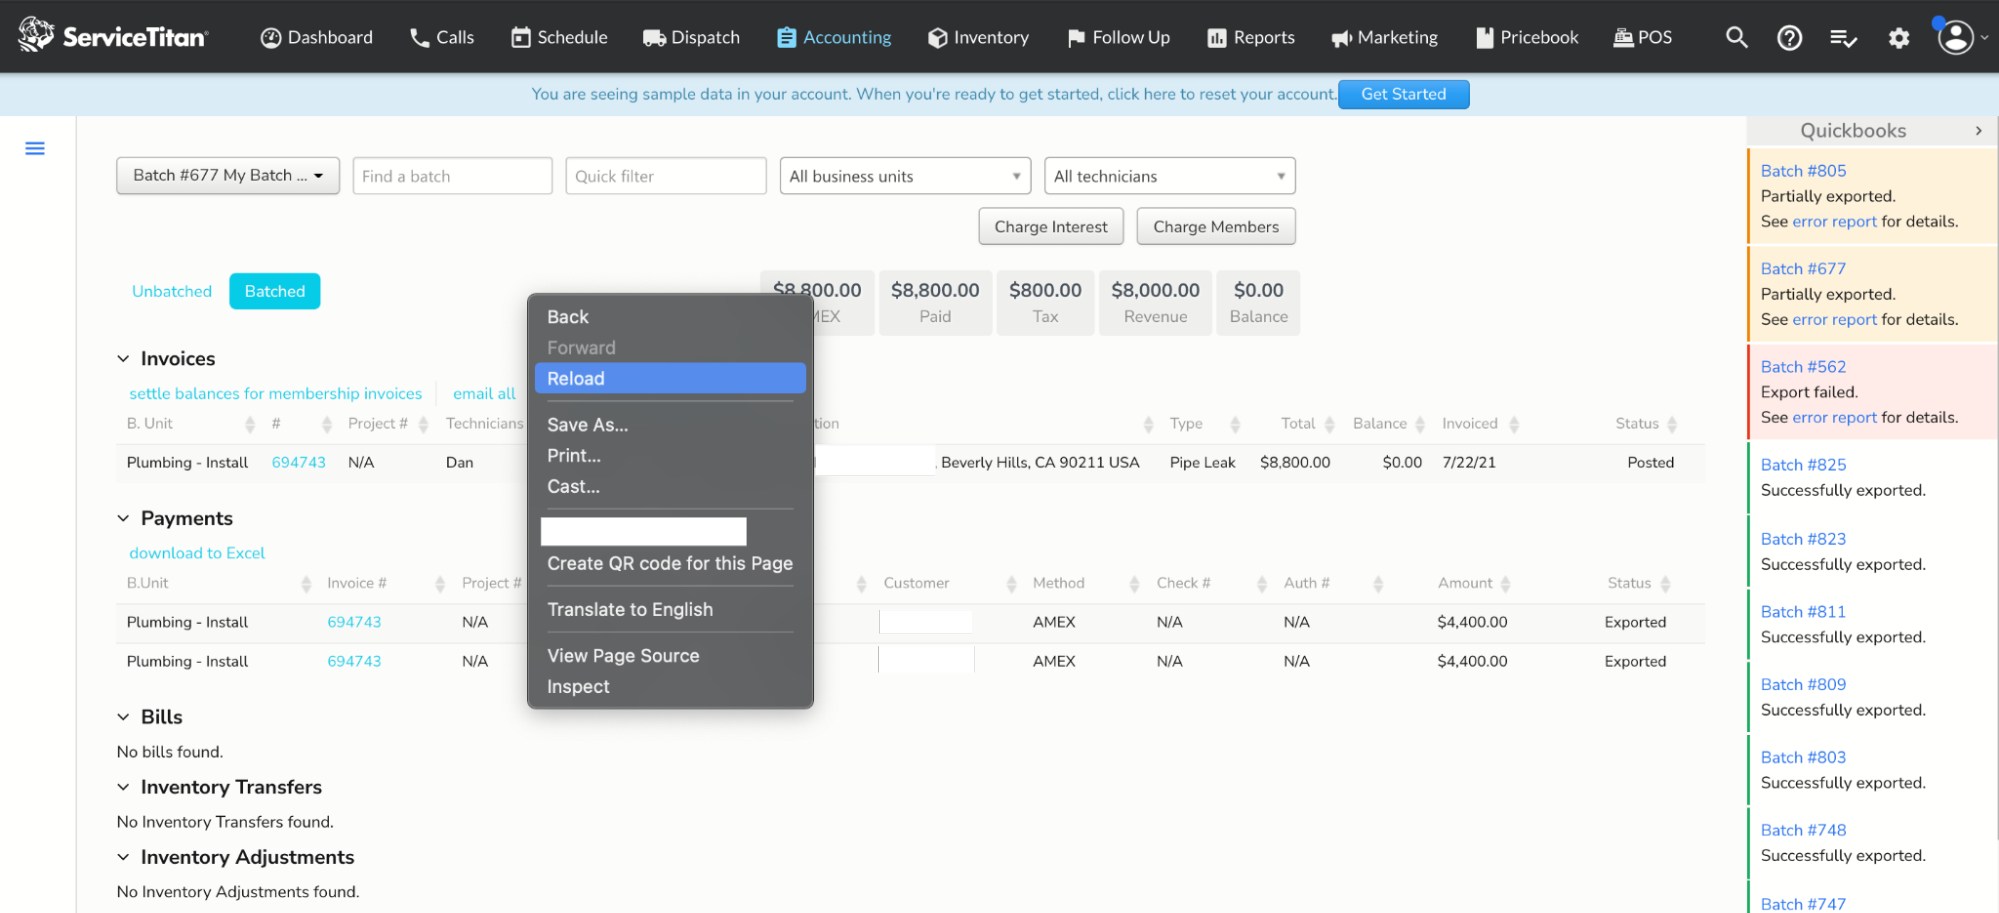1999x913 pixels.
Task: Choose Cast... in the context menu
Action: 670,487
